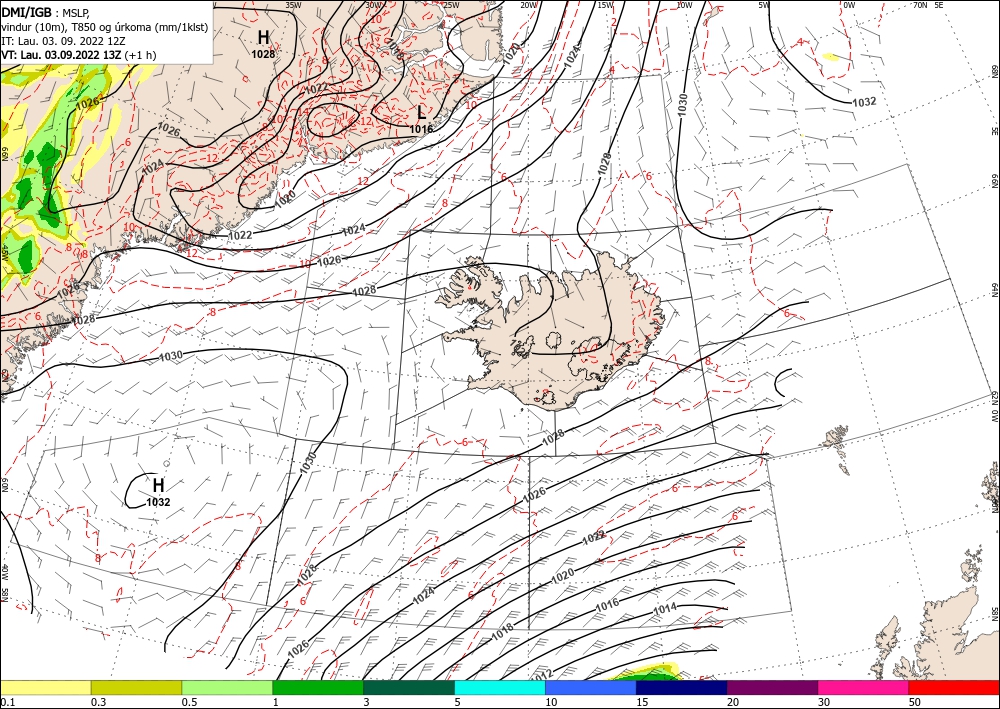Click the purple 20 mm legend swatch
The height and width of the screenshot is (709, 1000).
pos(772,687)
